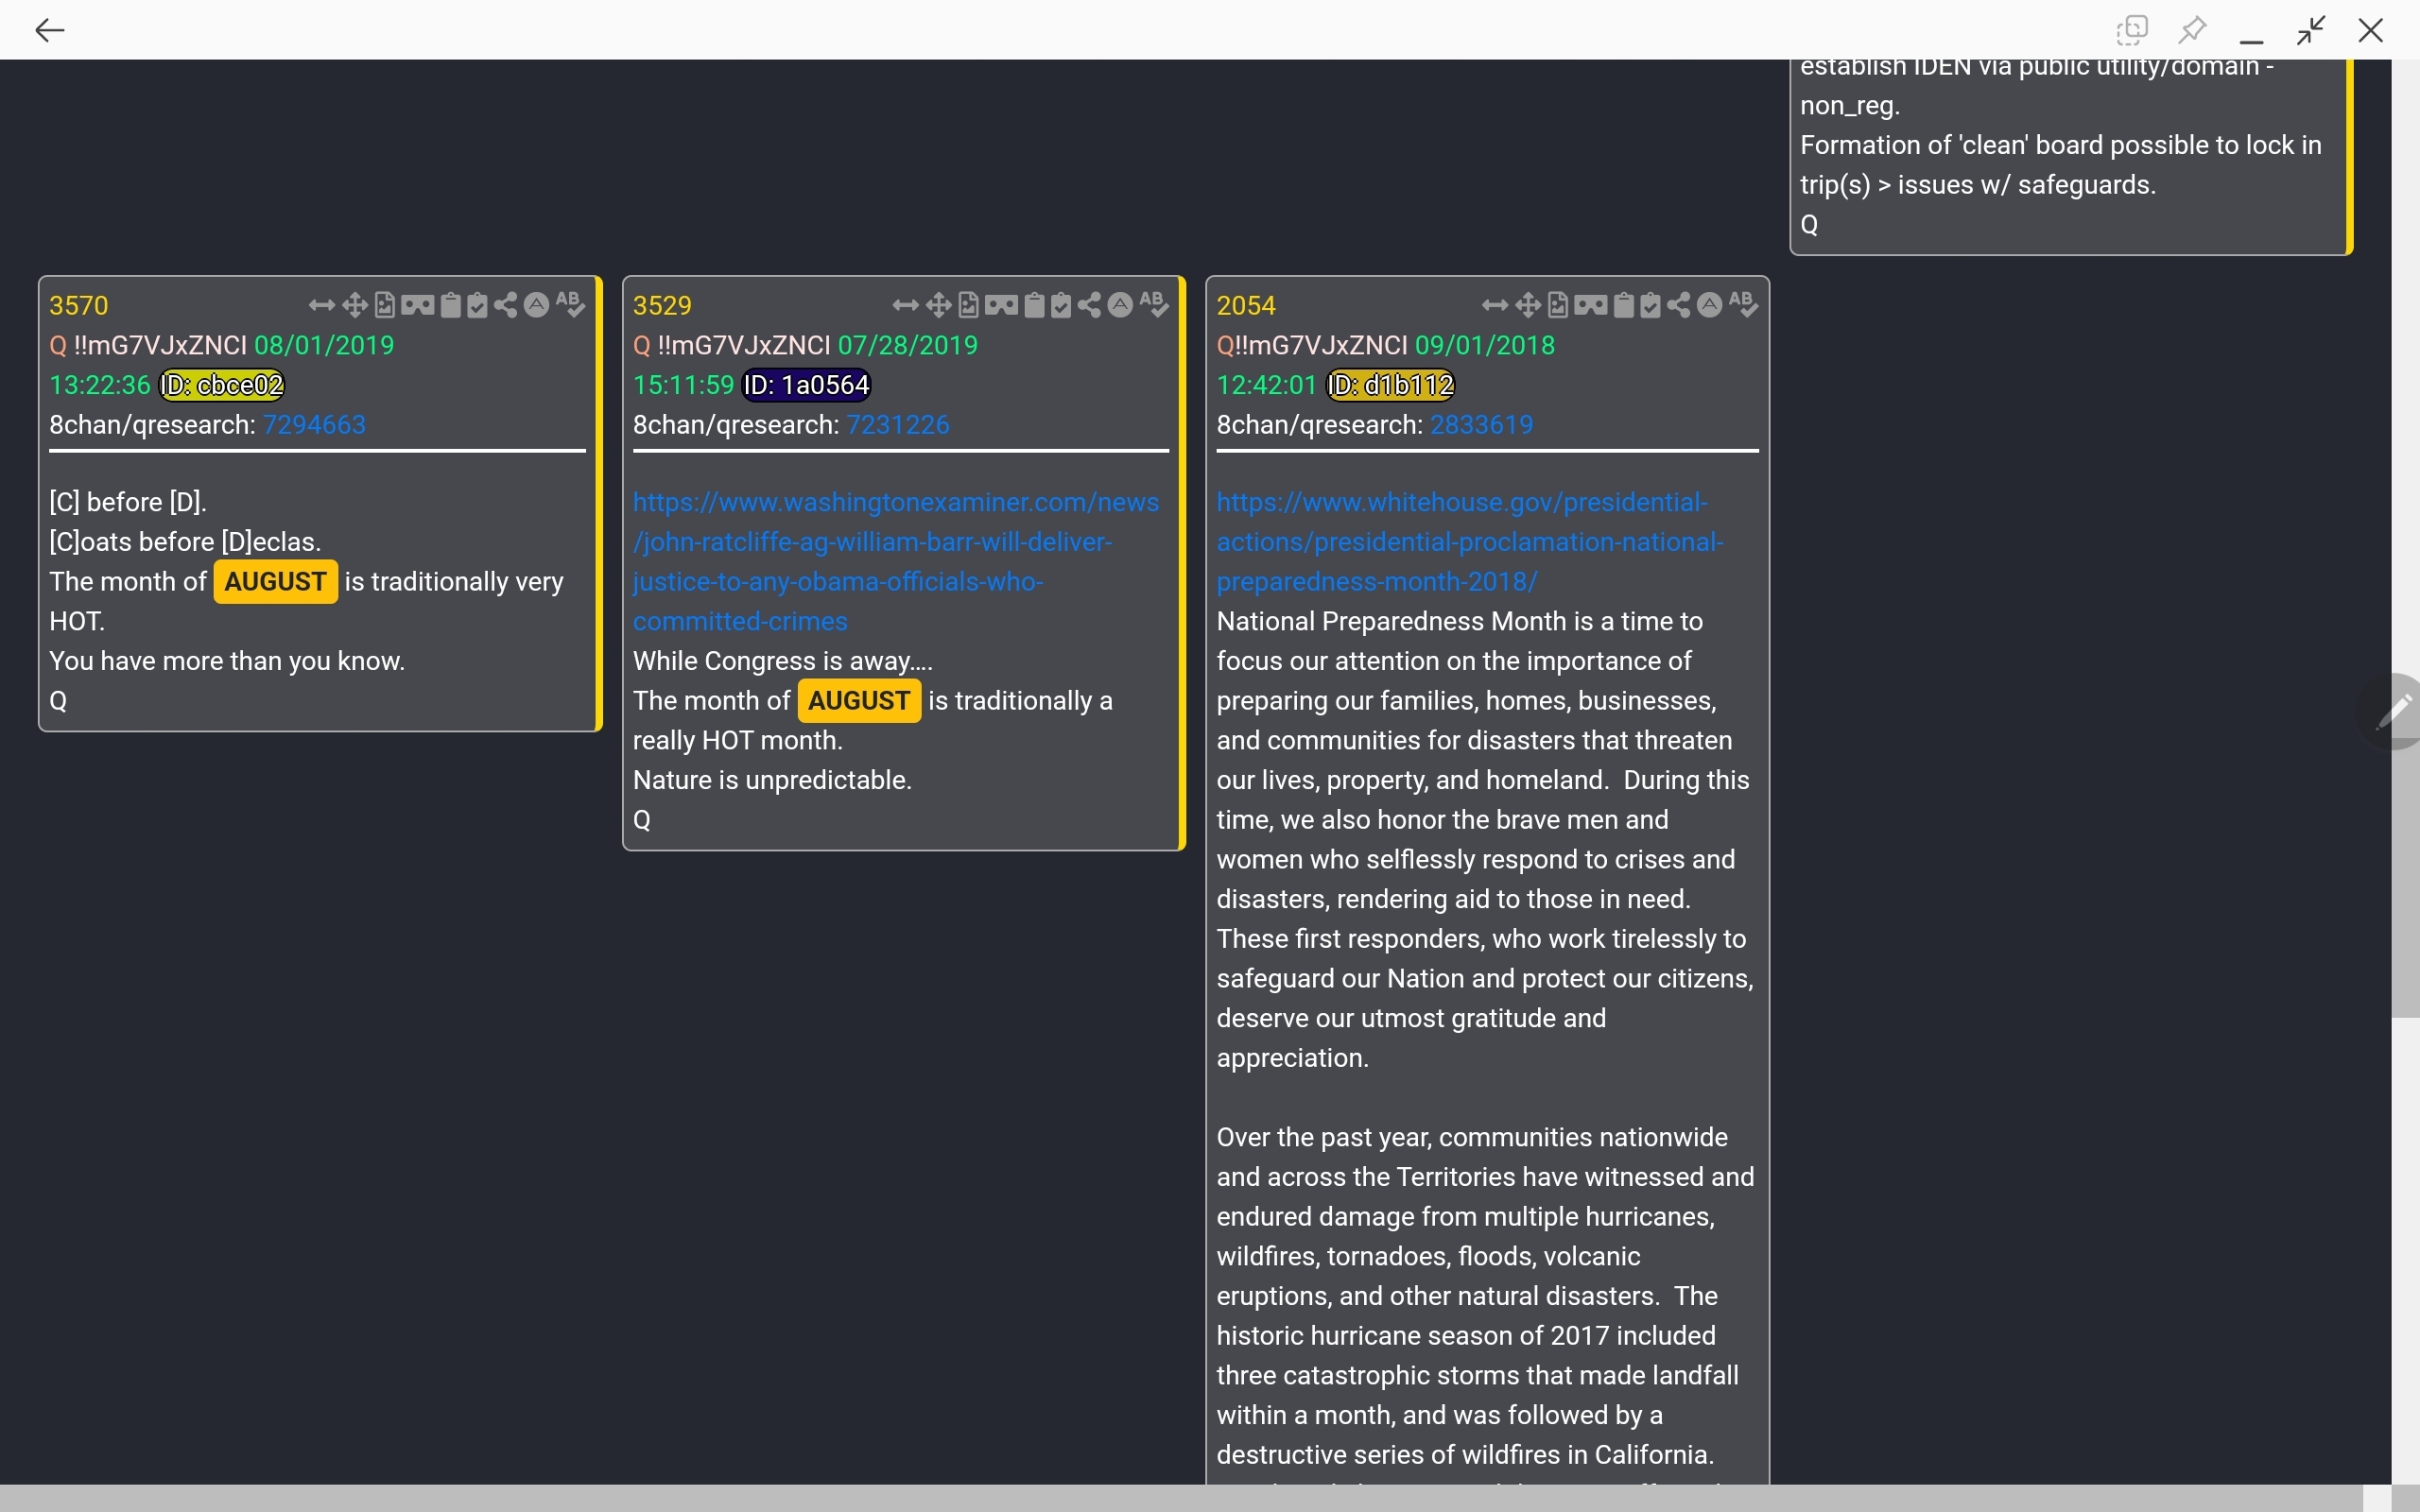Click the exit fullscreen arrows icon
This screenshot has width=2420, height=1512.
(x=2311, y=30)
